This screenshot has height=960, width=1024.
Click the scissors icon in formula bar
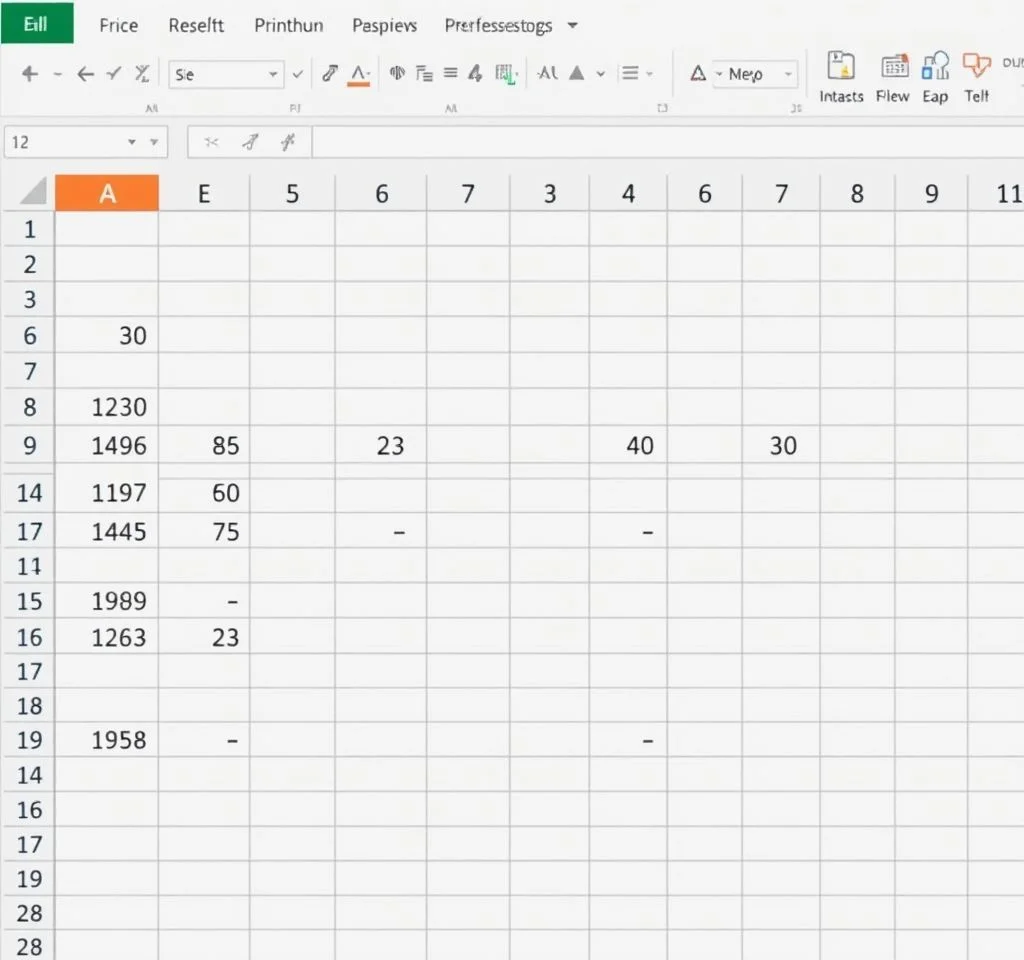point(211,143)
